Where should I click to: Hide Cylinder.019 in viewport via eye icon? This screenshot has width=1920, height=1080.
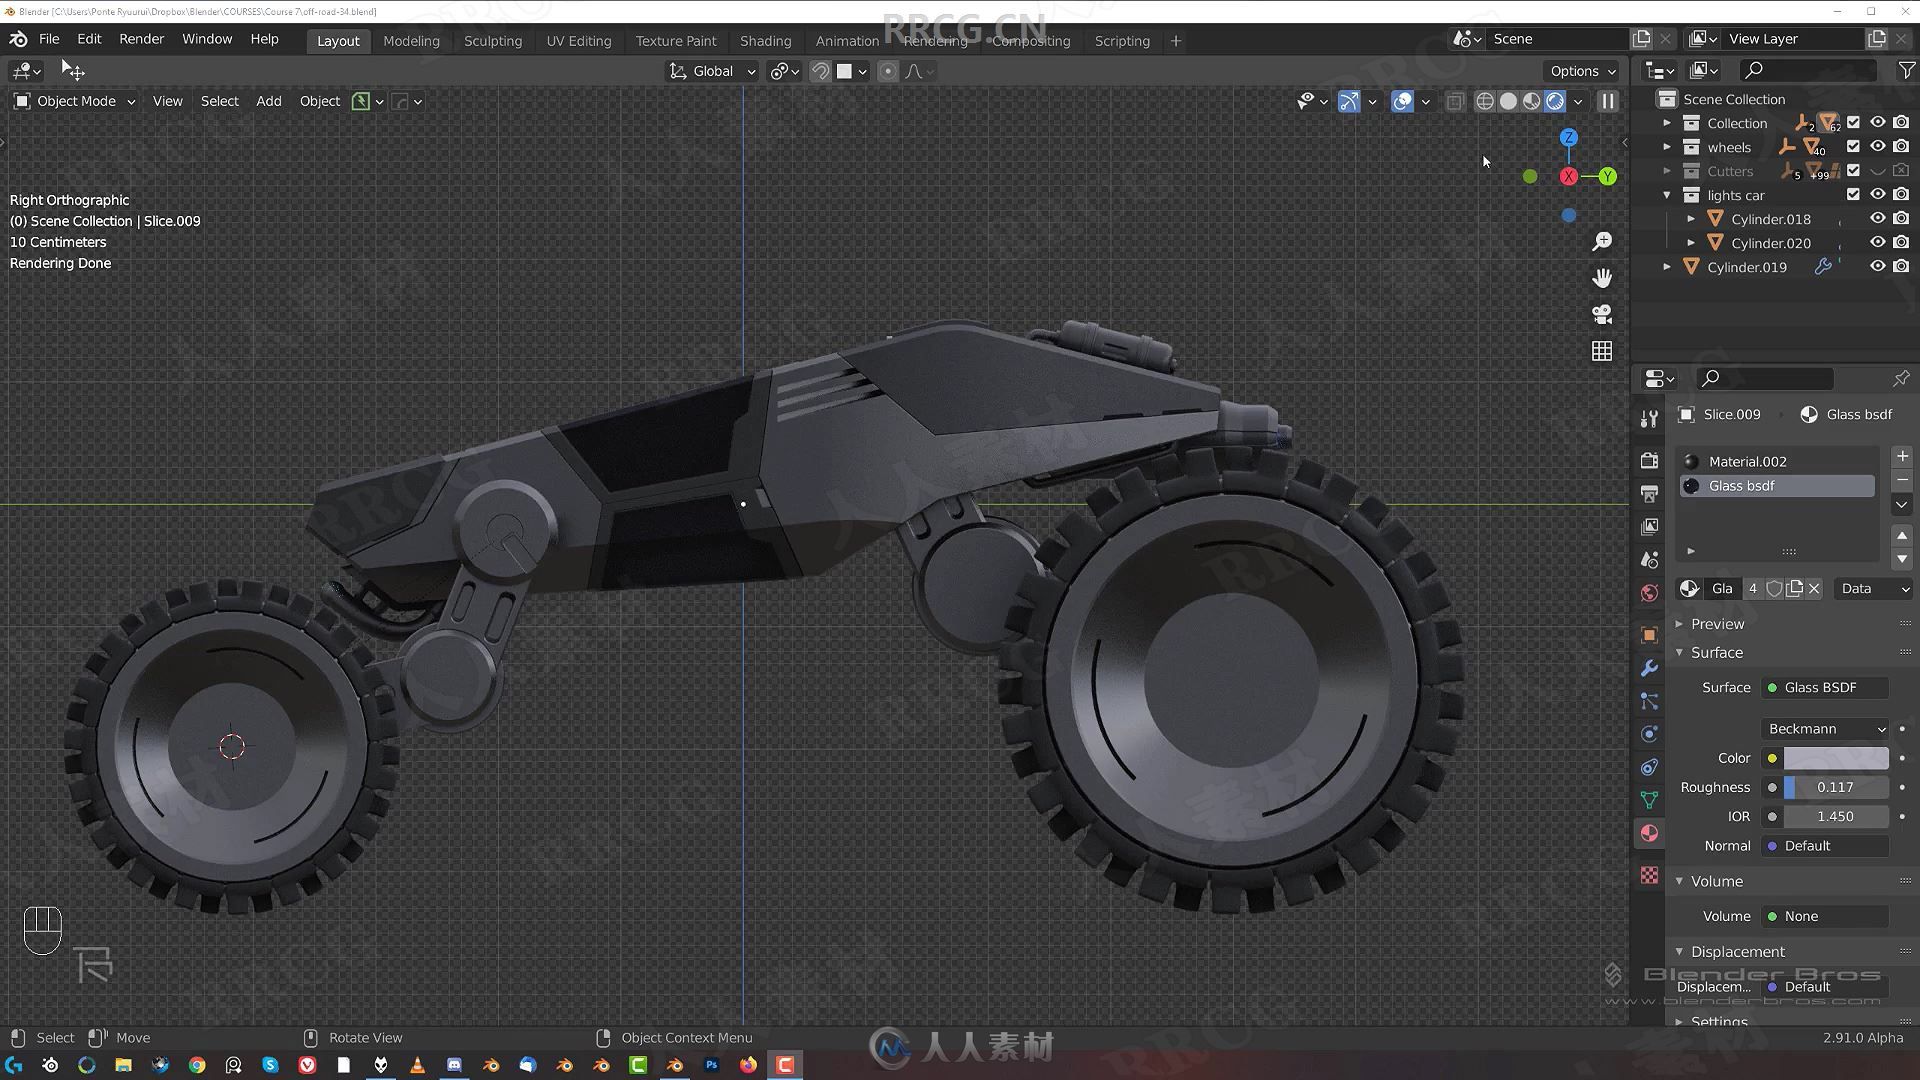(x=1877, y=267)
